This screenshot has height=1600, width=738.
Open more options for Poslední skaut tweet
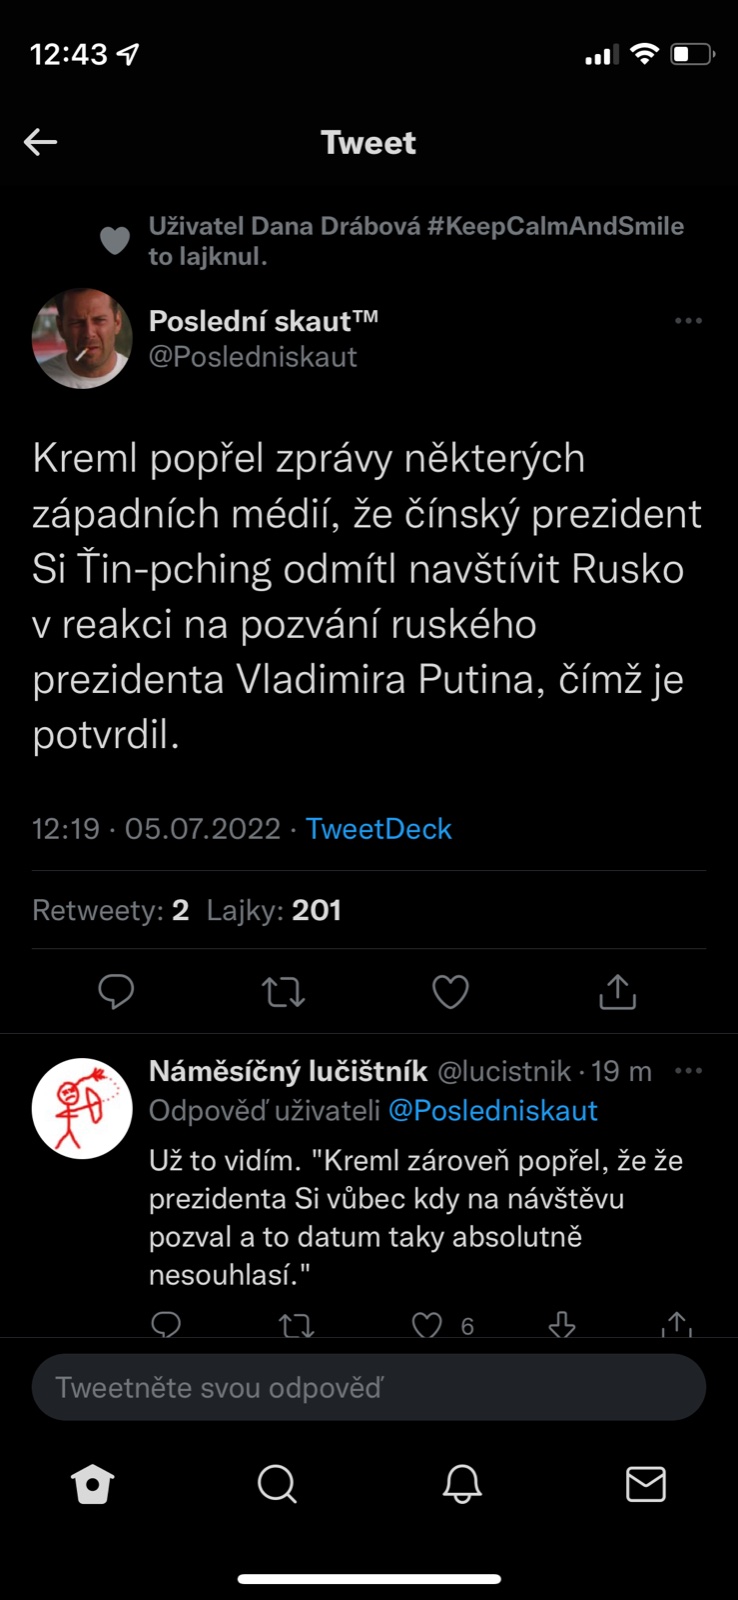point(688,321)
